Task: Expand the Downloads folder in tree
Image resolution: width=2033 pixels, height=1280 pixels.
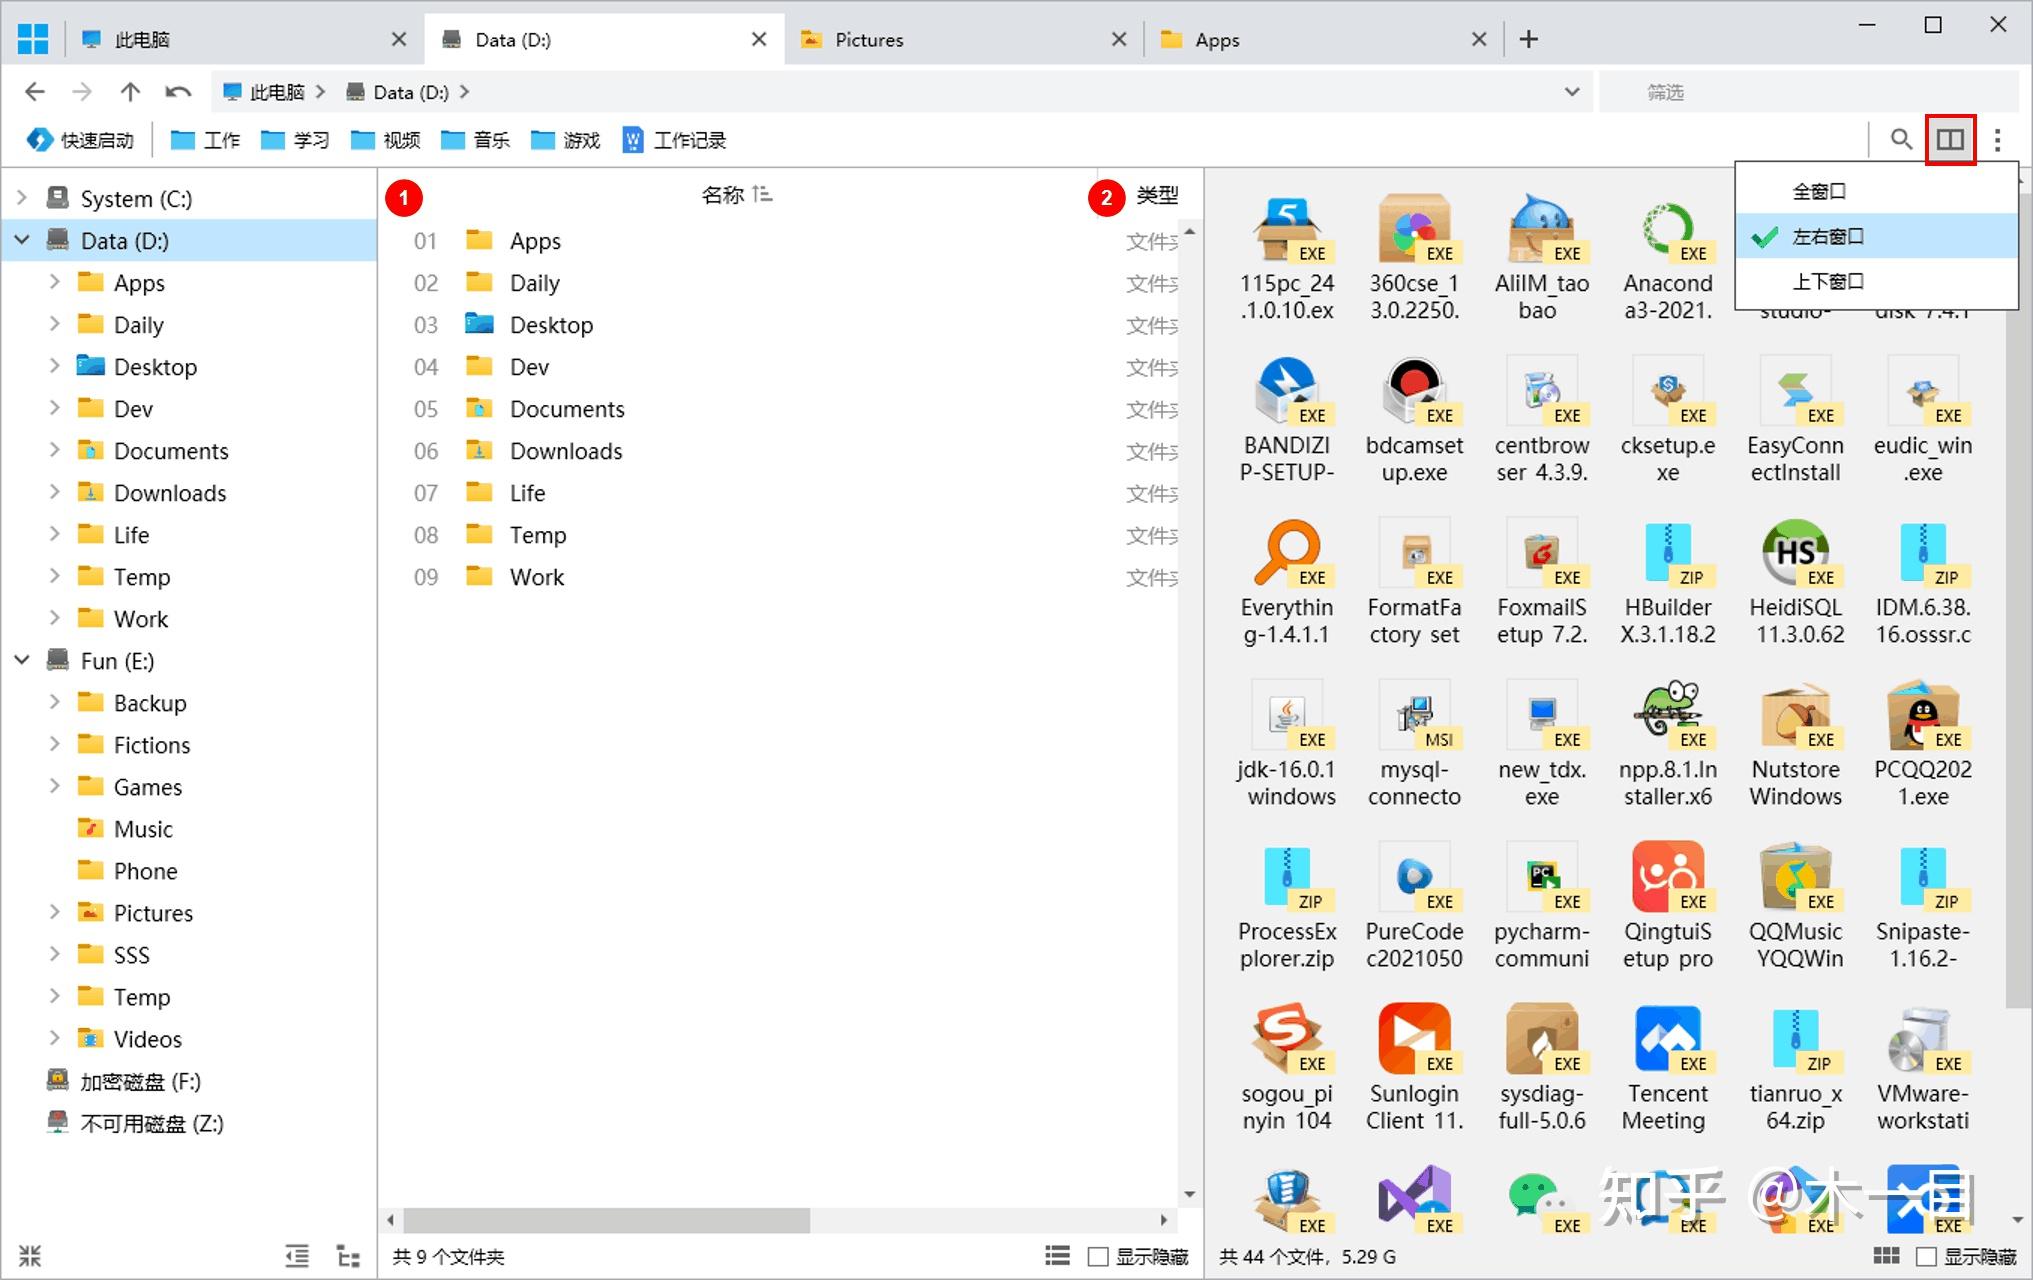Action: pos(55,492)
